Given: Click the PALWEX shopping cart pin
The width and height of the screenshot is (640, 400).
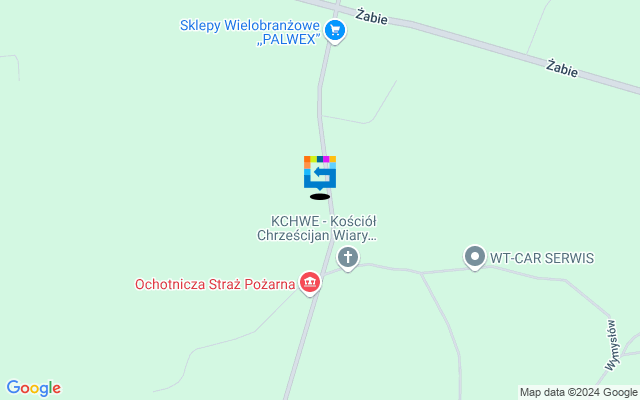Looking at the screenshot, I should [335, 32].
